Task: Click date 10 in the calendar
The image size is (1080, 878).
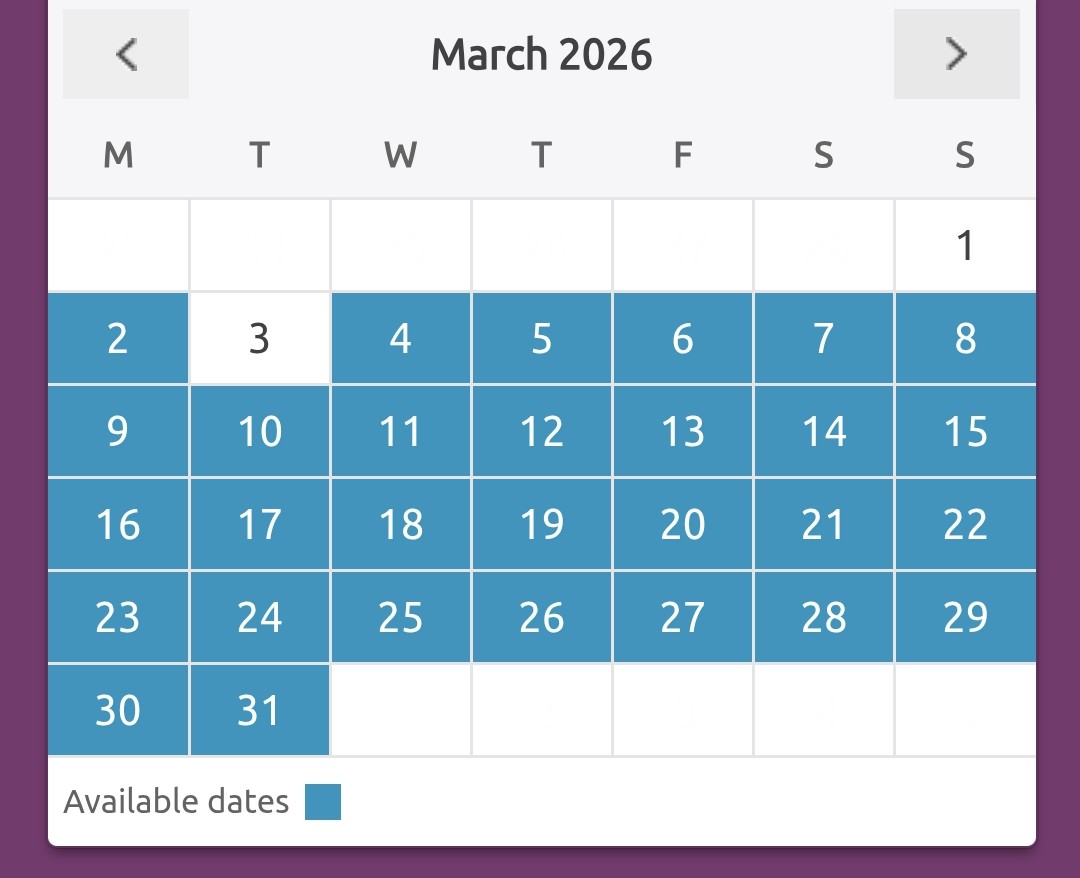Action: (x=259, y=432)
